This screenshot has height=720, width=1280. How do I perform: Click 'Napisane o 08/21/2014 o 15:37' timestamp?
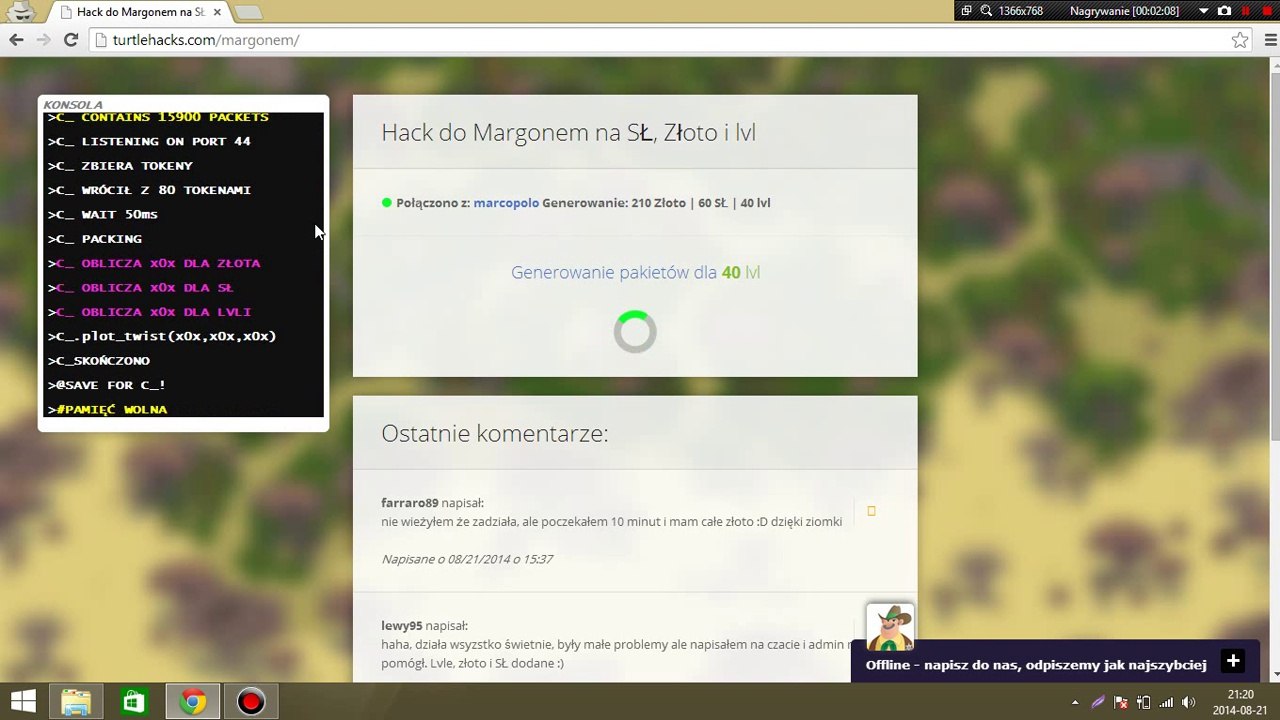coord(467,559)
